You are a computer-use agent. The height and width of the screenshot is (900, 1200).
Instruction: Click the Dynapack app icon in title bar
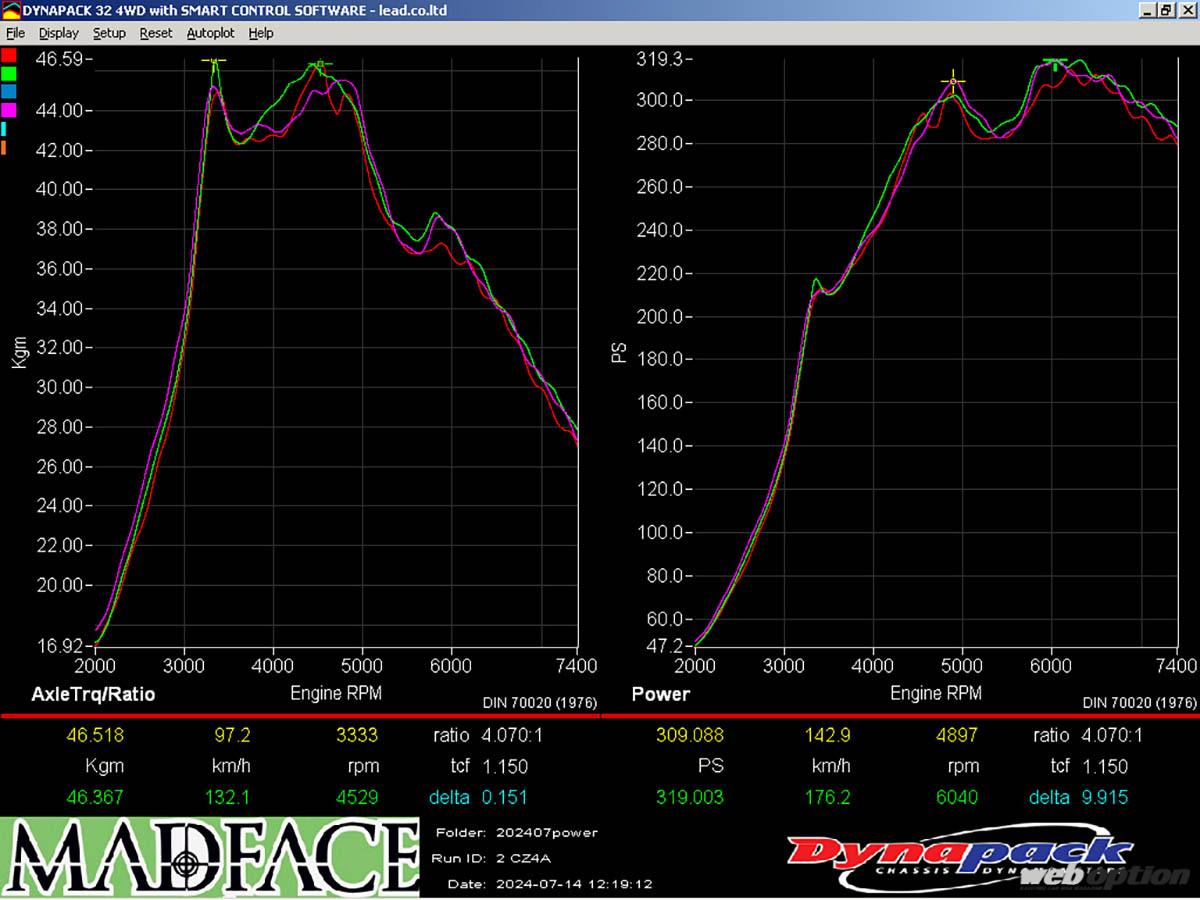pyautogui.click(x=12, y=10)
